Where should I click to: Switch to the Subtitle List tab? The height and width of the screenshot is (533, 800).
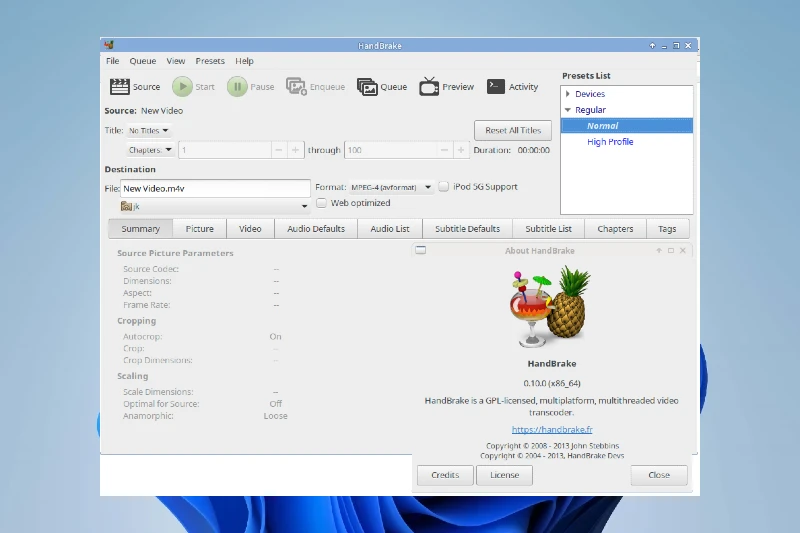click(548, 229)
